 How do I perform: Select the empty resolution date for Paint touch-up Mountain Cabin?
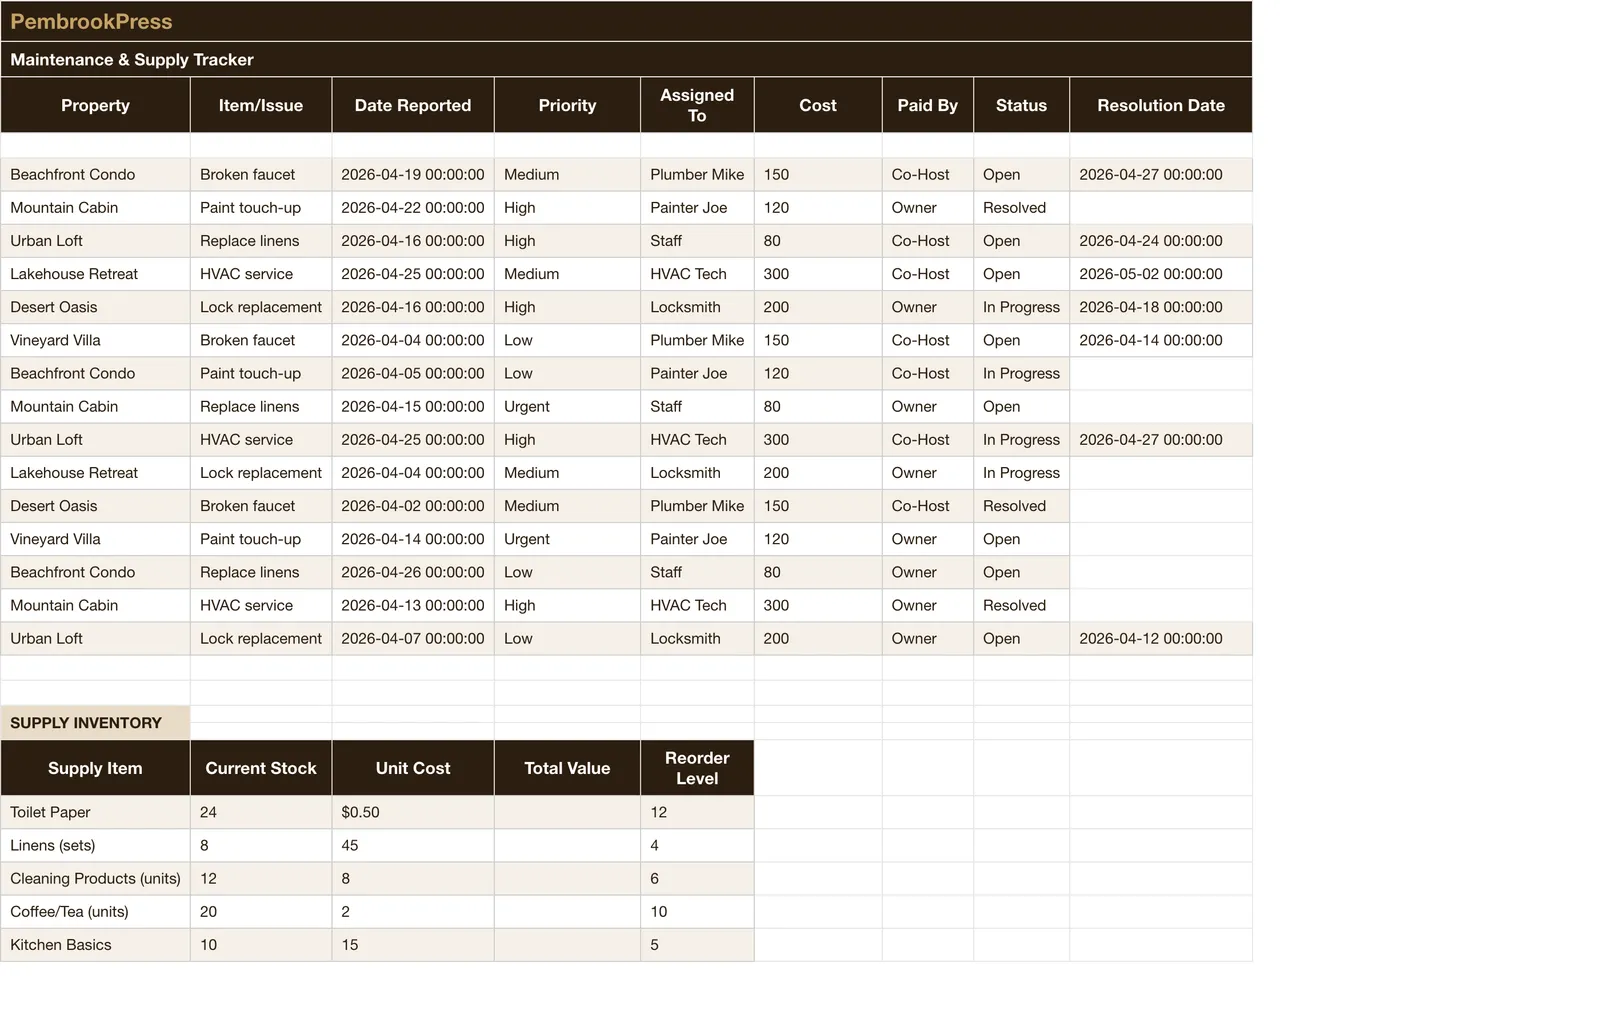pyautogui.click(x=1161, y=208)
